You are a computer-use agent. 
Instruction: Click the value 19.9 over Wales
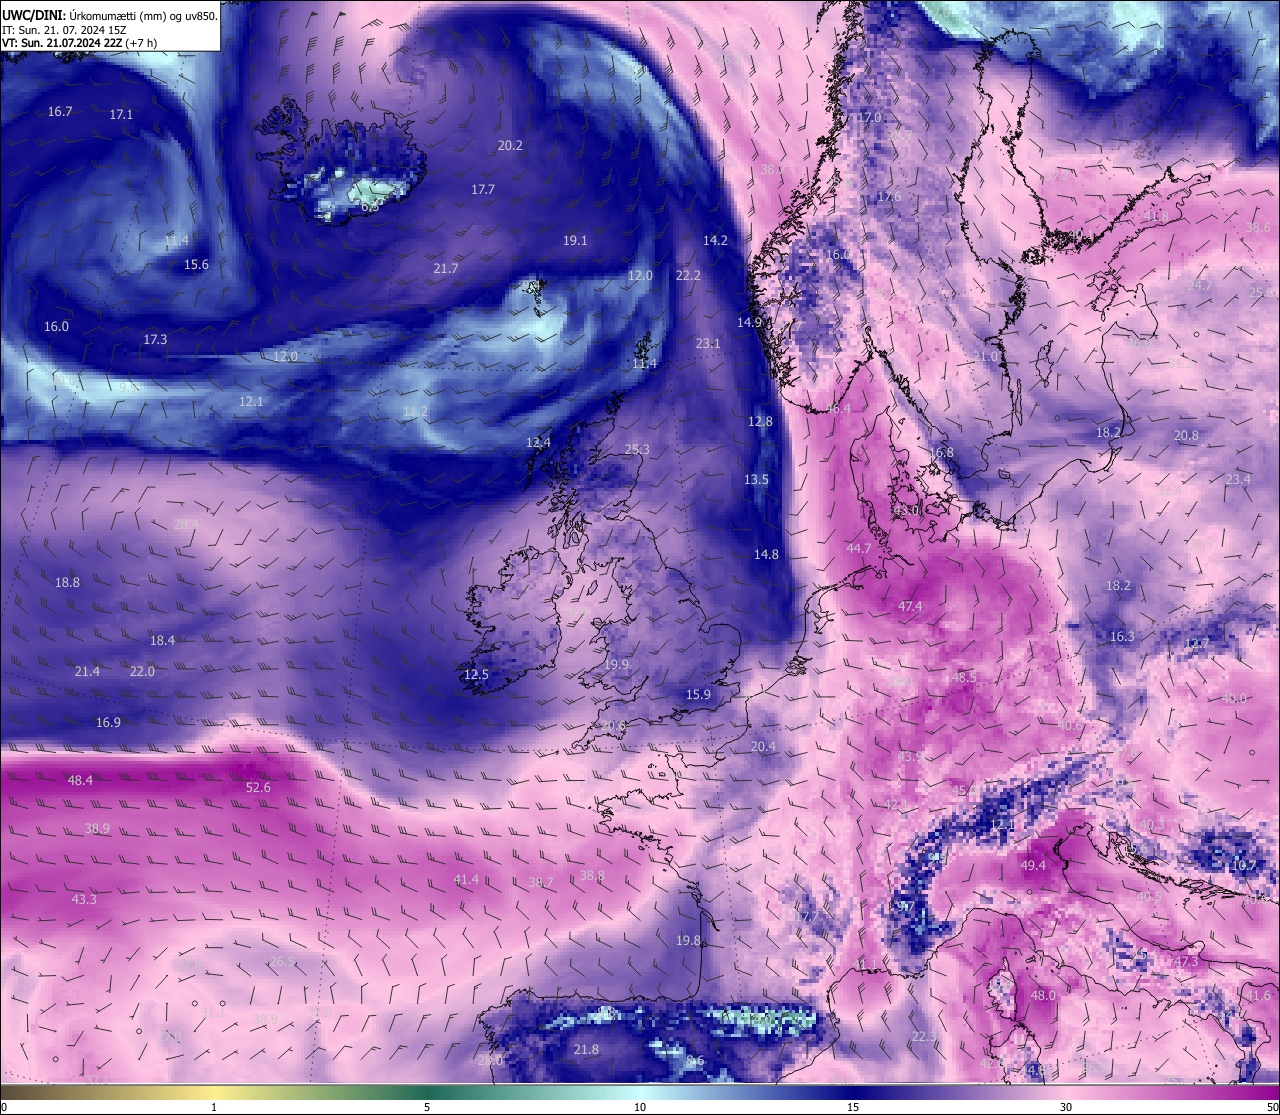pyautogui.click(x=617, y=665)
